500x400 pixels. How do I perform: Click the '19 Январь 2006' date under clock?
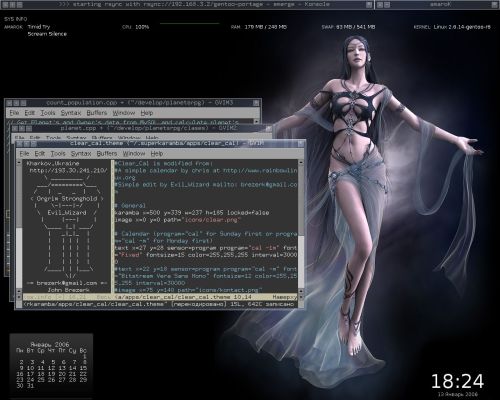(457, 394)
